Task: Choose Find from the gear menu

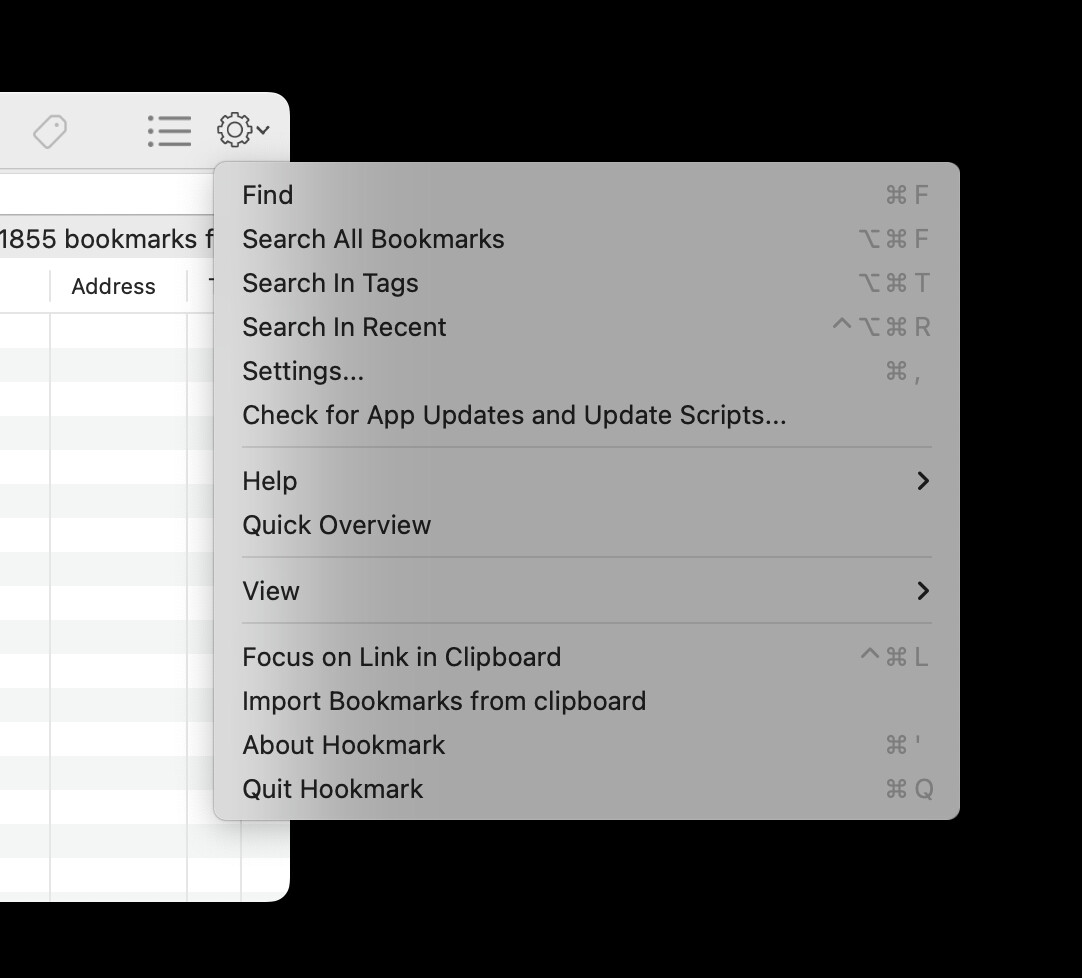Action: point(268,195)
